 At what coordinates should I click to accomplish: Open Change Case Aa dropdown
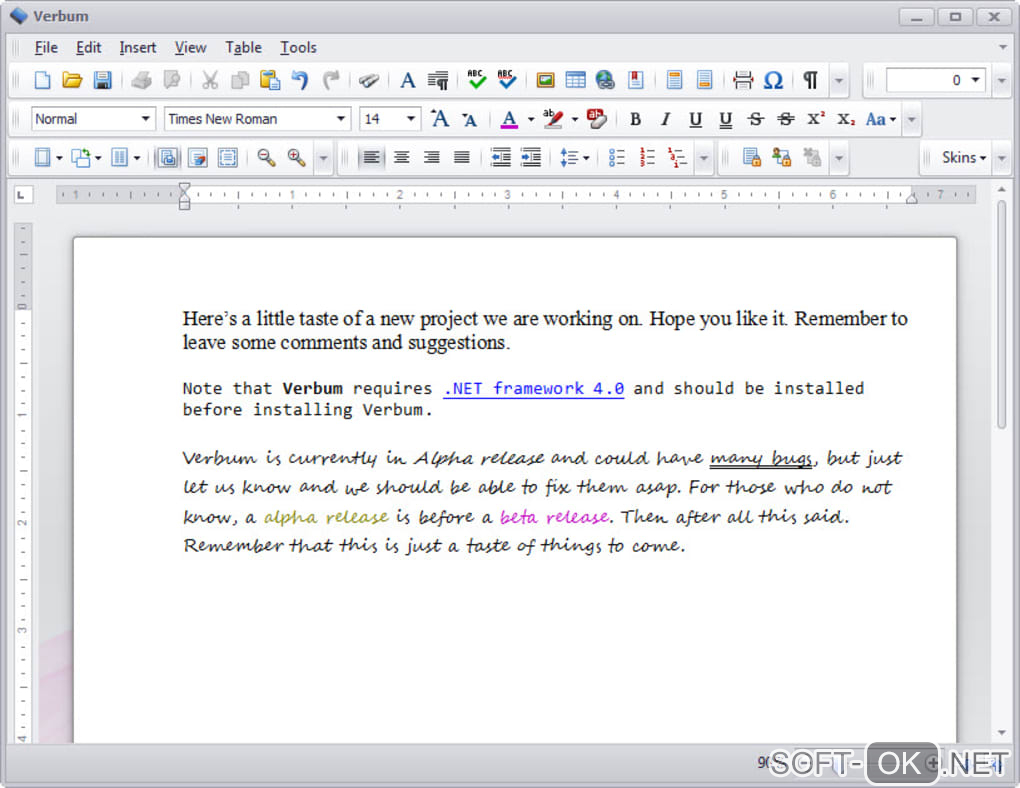pos(881,119)
